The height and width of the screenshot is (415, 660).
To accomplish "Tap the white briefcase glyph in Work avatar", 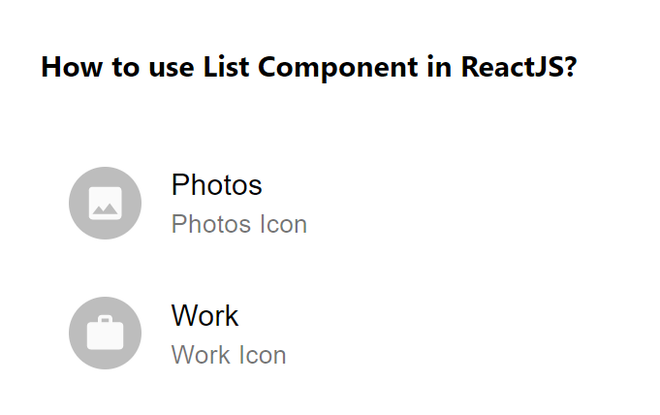I will 105,335.
